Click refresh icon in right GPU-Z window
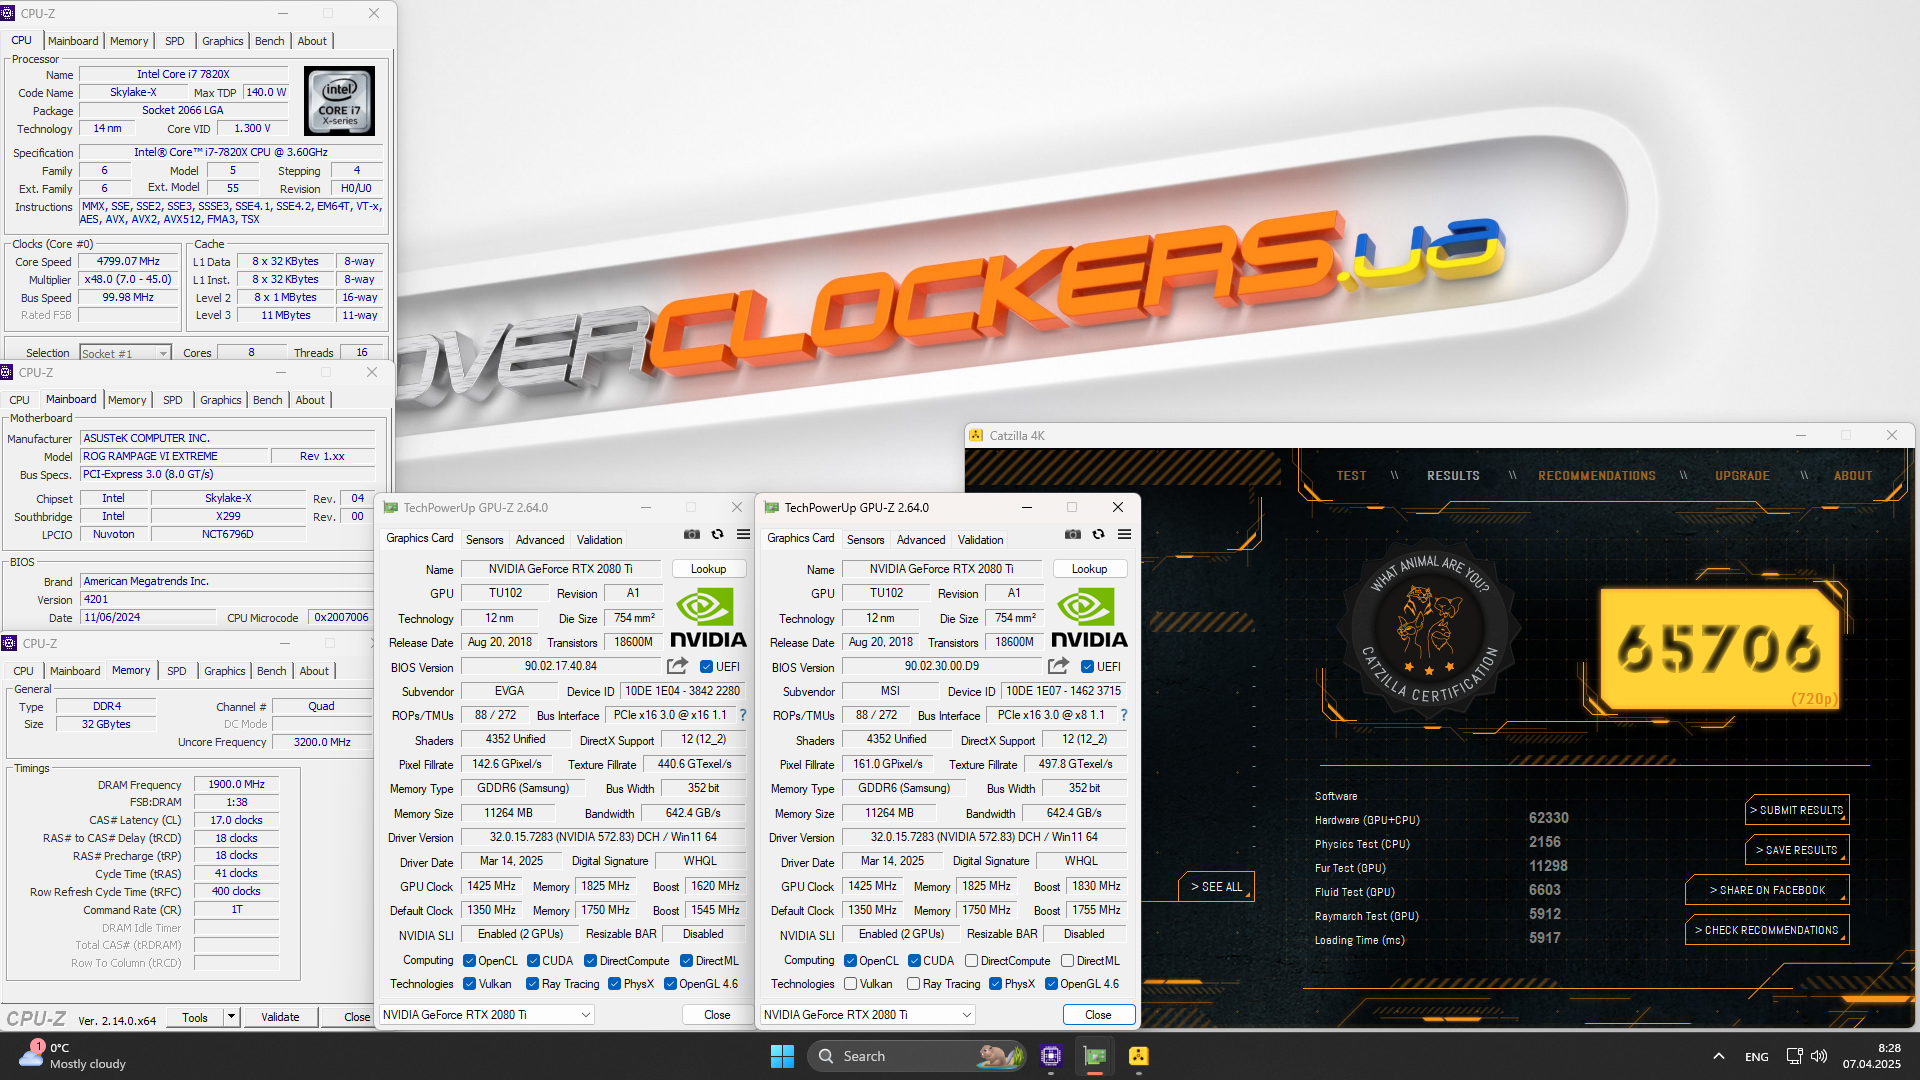The image size is (1920, 1080). [x=1098, y=535]
